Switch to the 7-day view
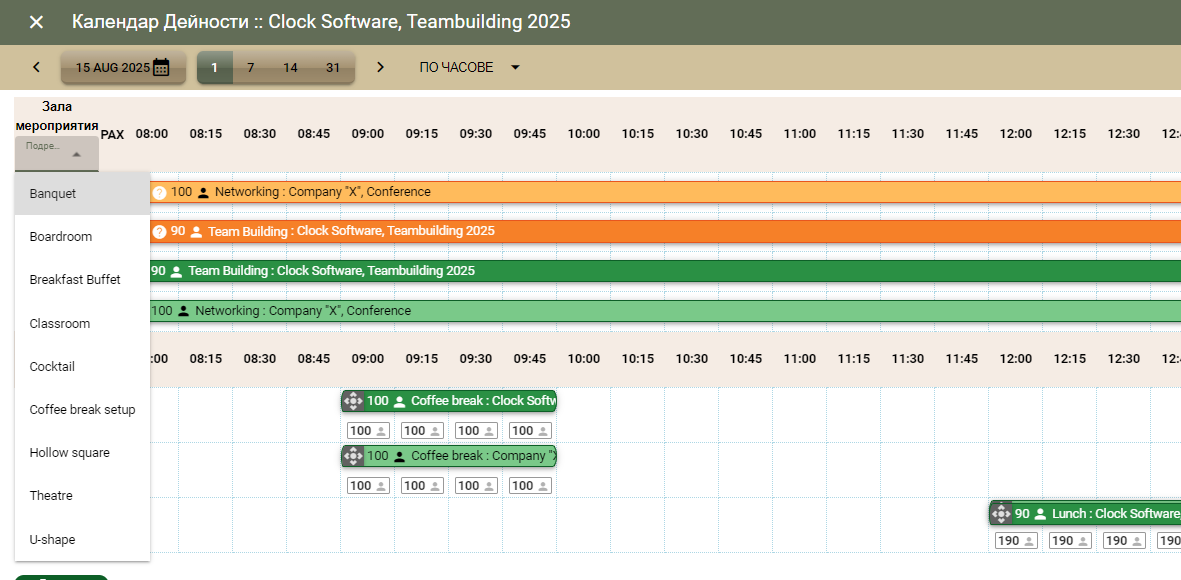1181x580 pixels. click(x=251, y=68)
